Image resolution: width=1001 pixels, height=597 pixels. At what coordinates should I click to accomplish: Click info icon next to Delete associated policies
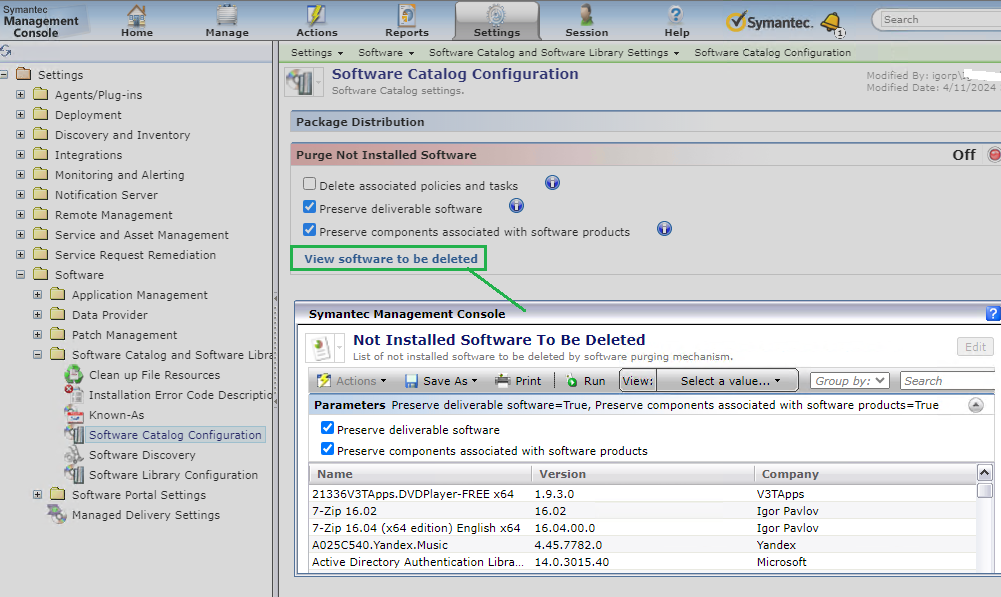coord(552,183)
